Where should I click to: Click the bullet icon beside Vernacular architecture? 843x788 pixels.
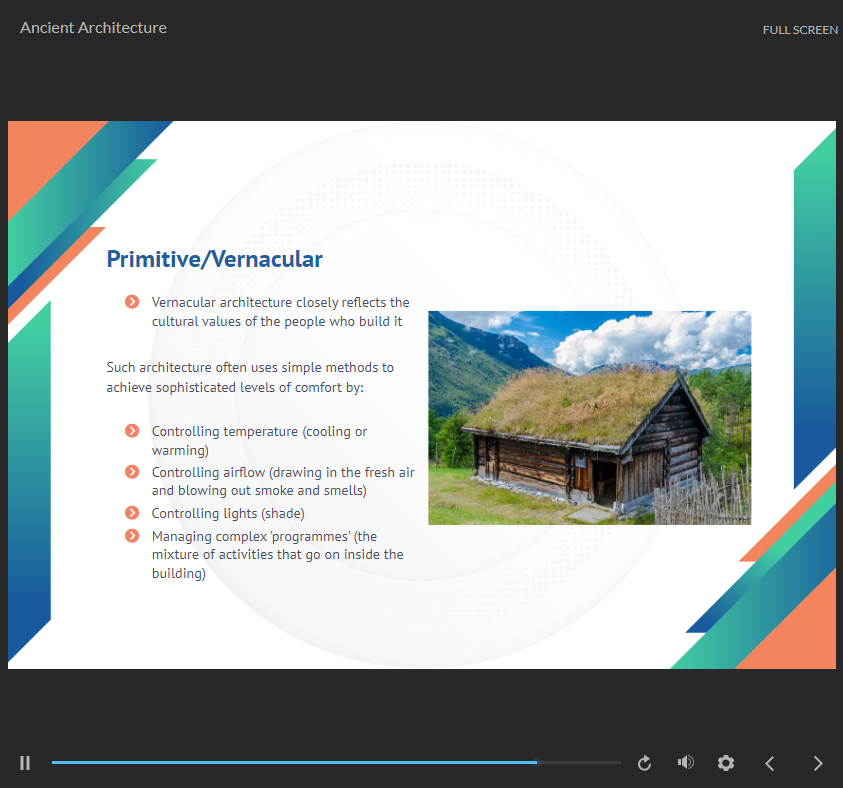pyautogui.click(x=132, y=302)
